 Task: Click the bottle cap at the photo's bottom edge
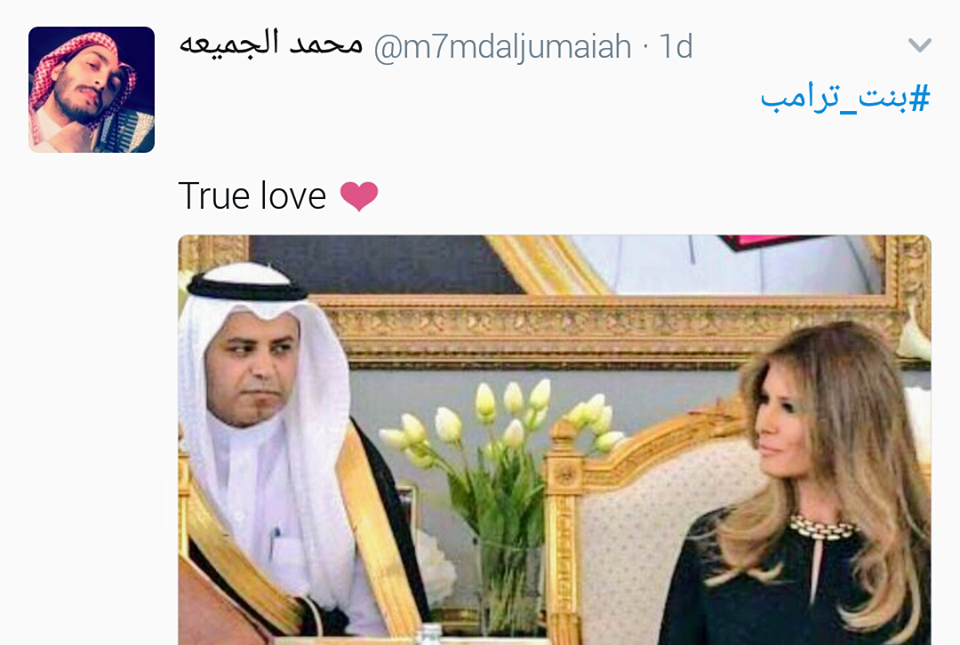[x=430, y=635]
